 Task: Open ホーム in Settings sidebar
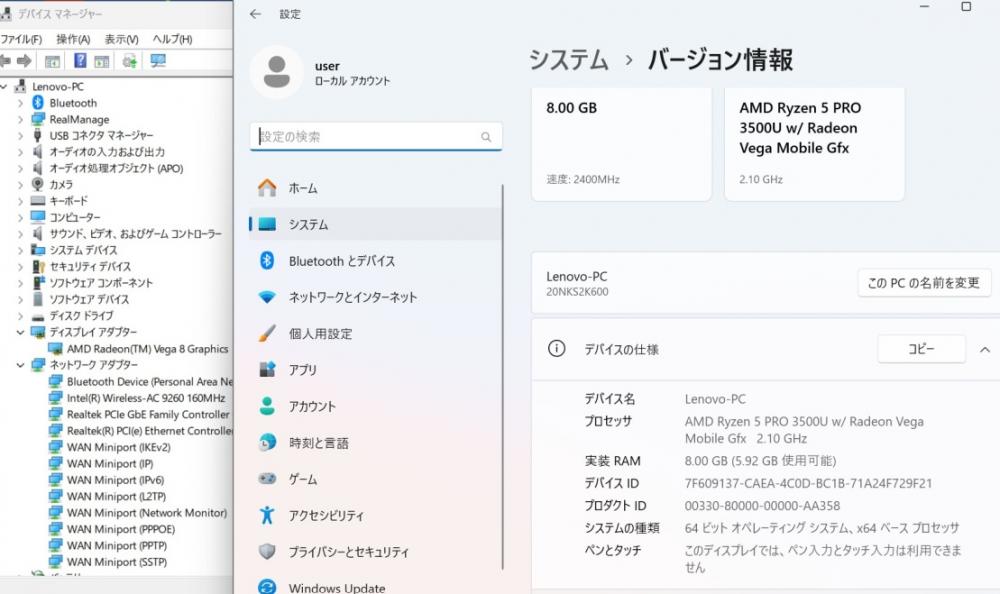click(x=375, y=188)
